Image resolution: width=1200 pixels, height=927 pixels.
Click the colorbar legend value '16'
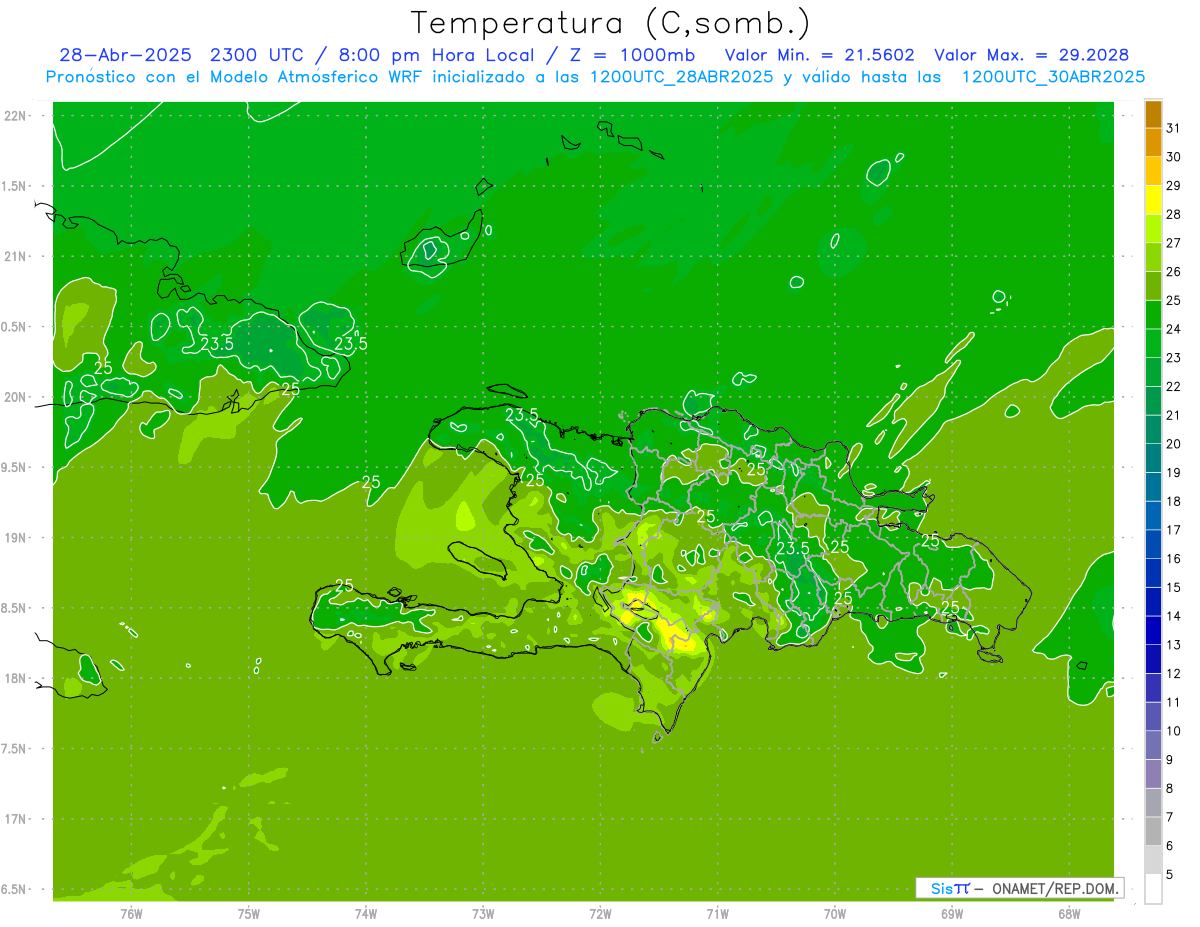tap(1174, 558)
